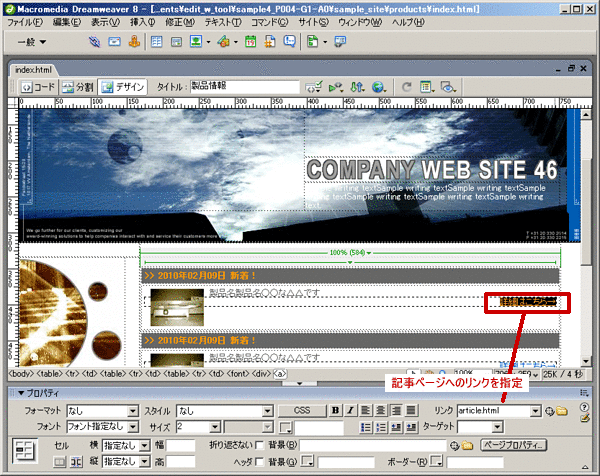Screen dimensions: 600x476
Task: Select the index.html document tab
Action: 33,70
